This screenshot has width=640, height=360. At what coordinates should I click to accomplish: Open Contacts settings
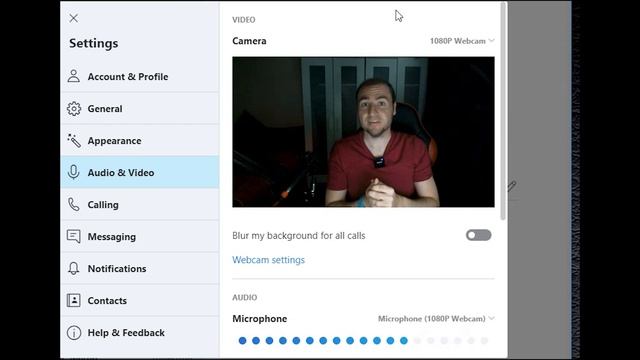pos(140,300)
